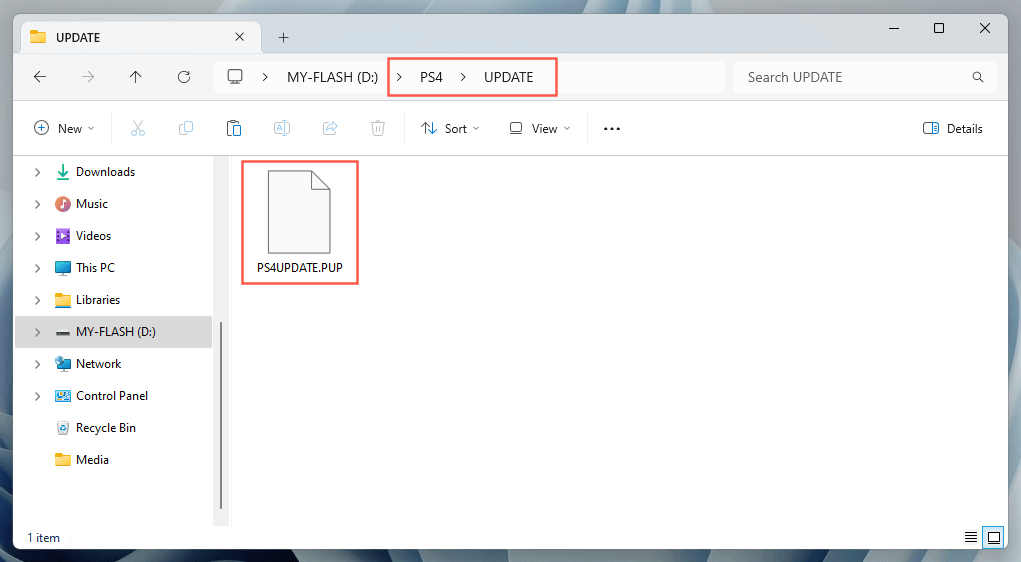The width and height of the screenshot is (1021, 562).
Task: Refresh the current folder view
Action: (184, 77)
